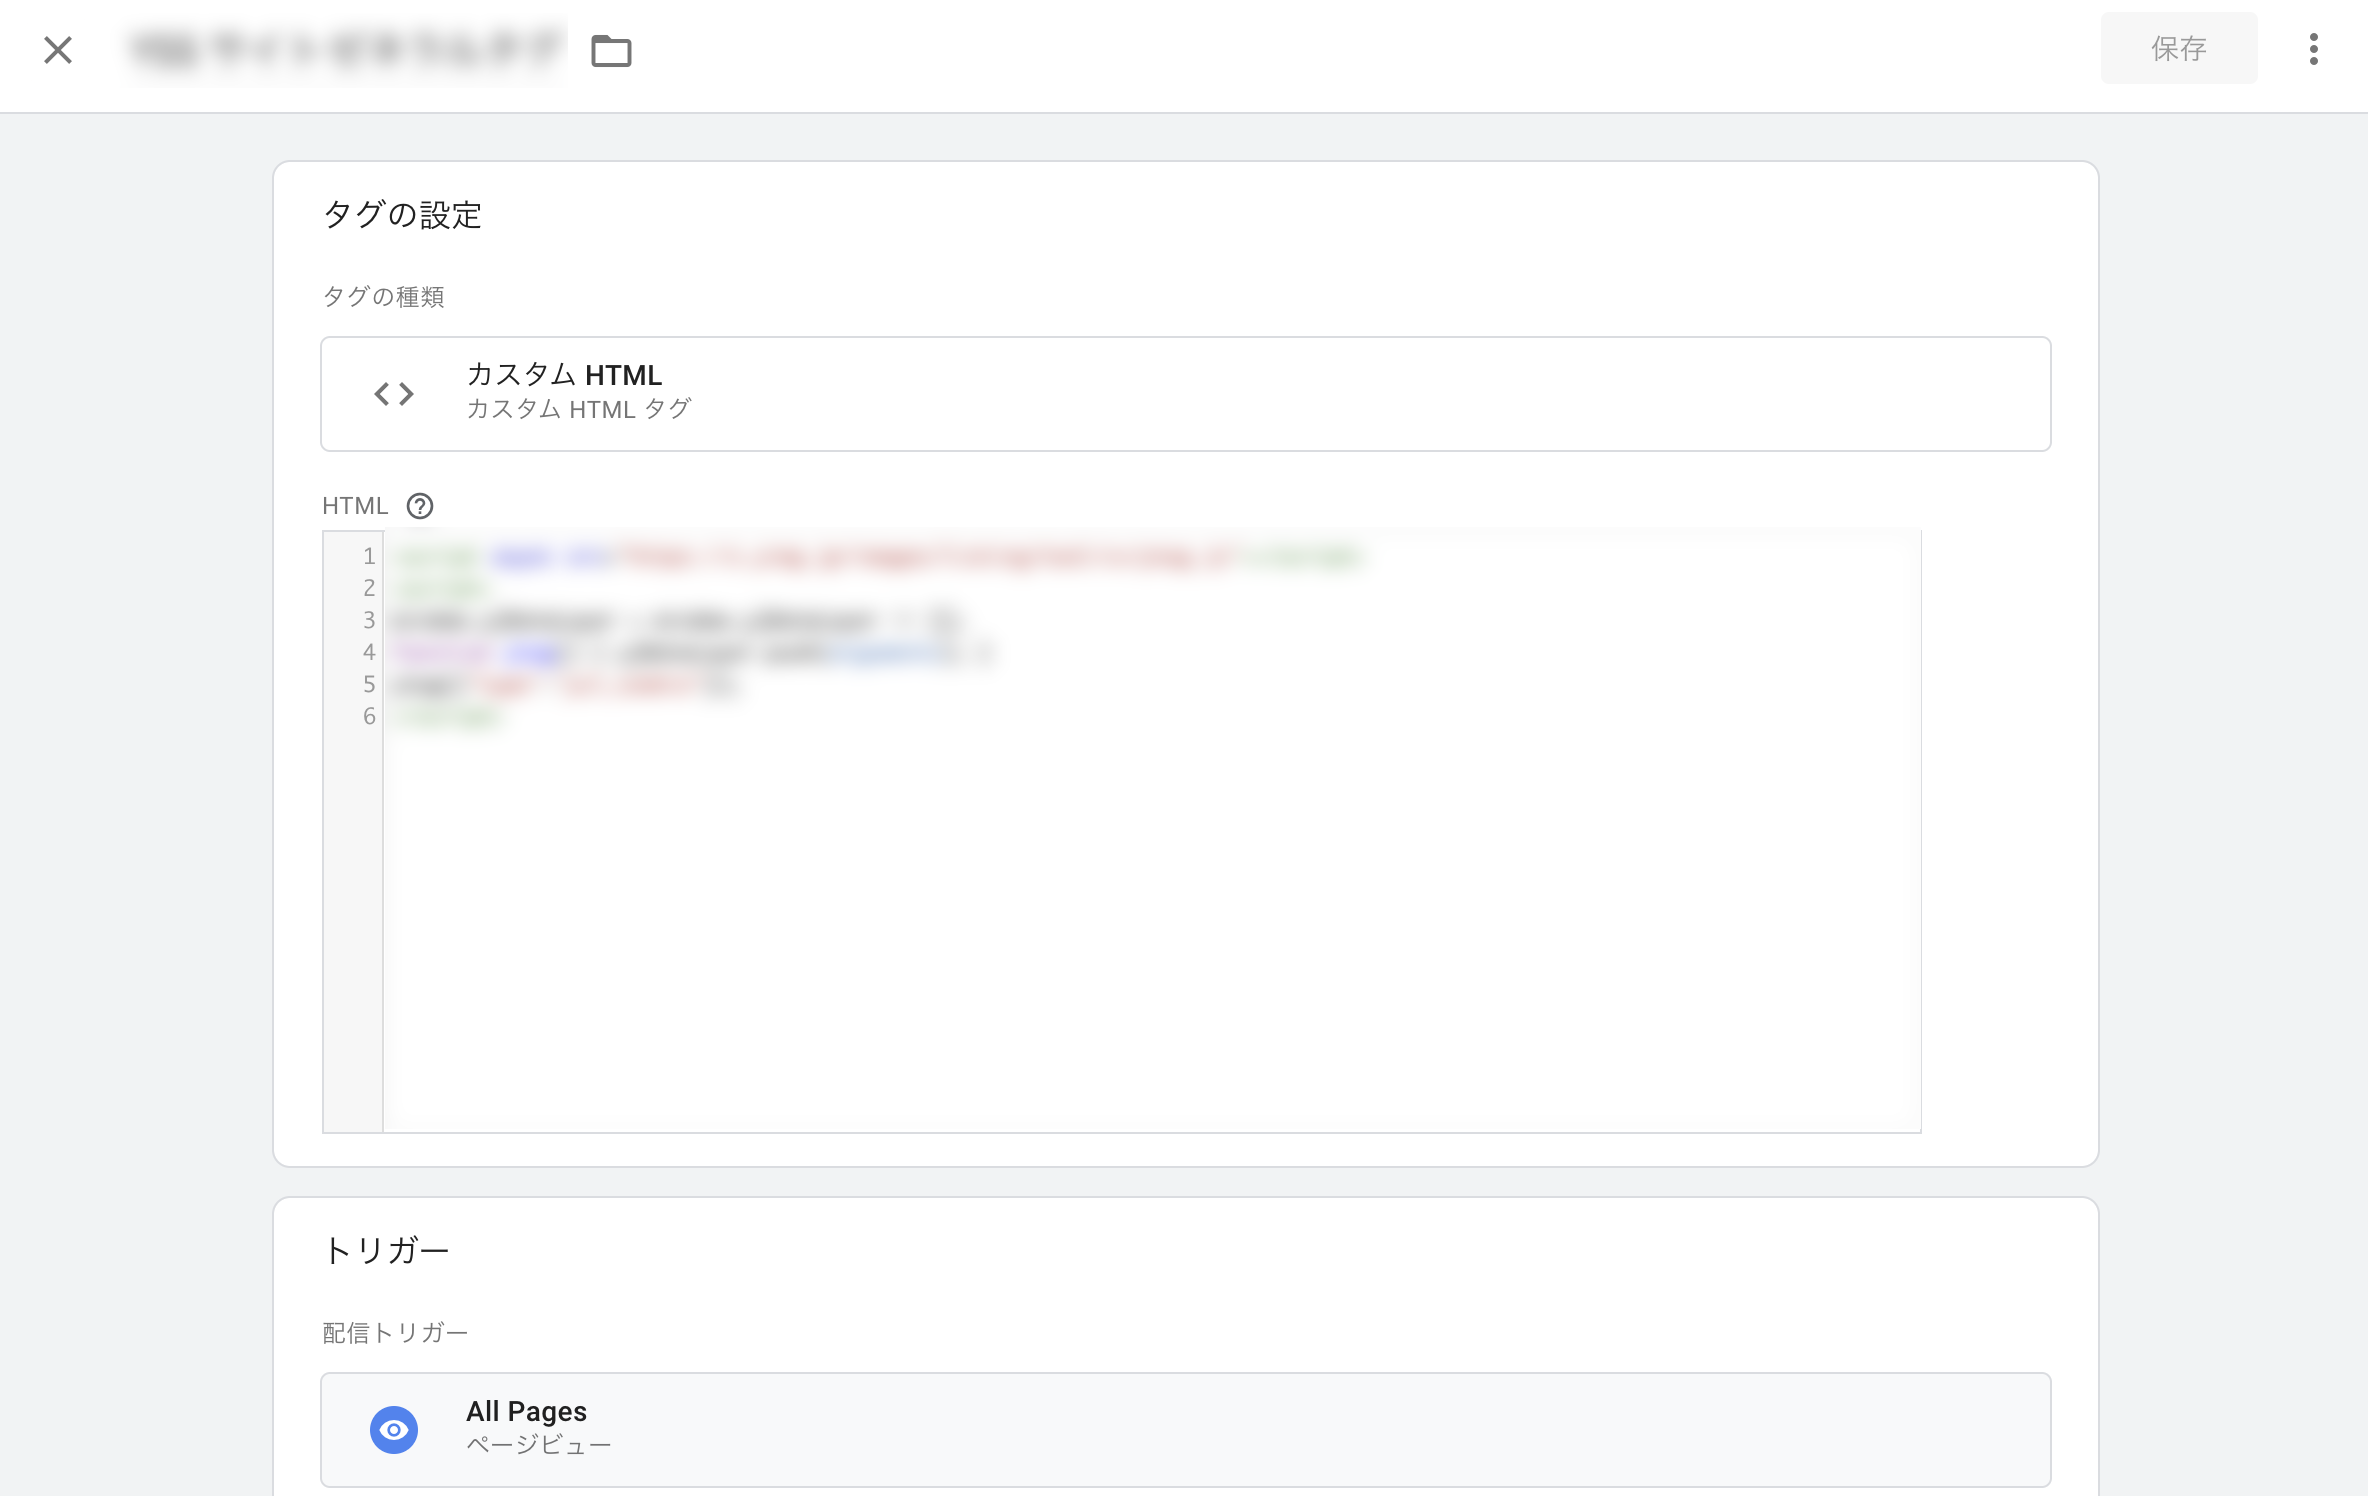Click line number 1 in the HTML editor
Screen dimensions: 2368x1496
[x=369, y=556]
